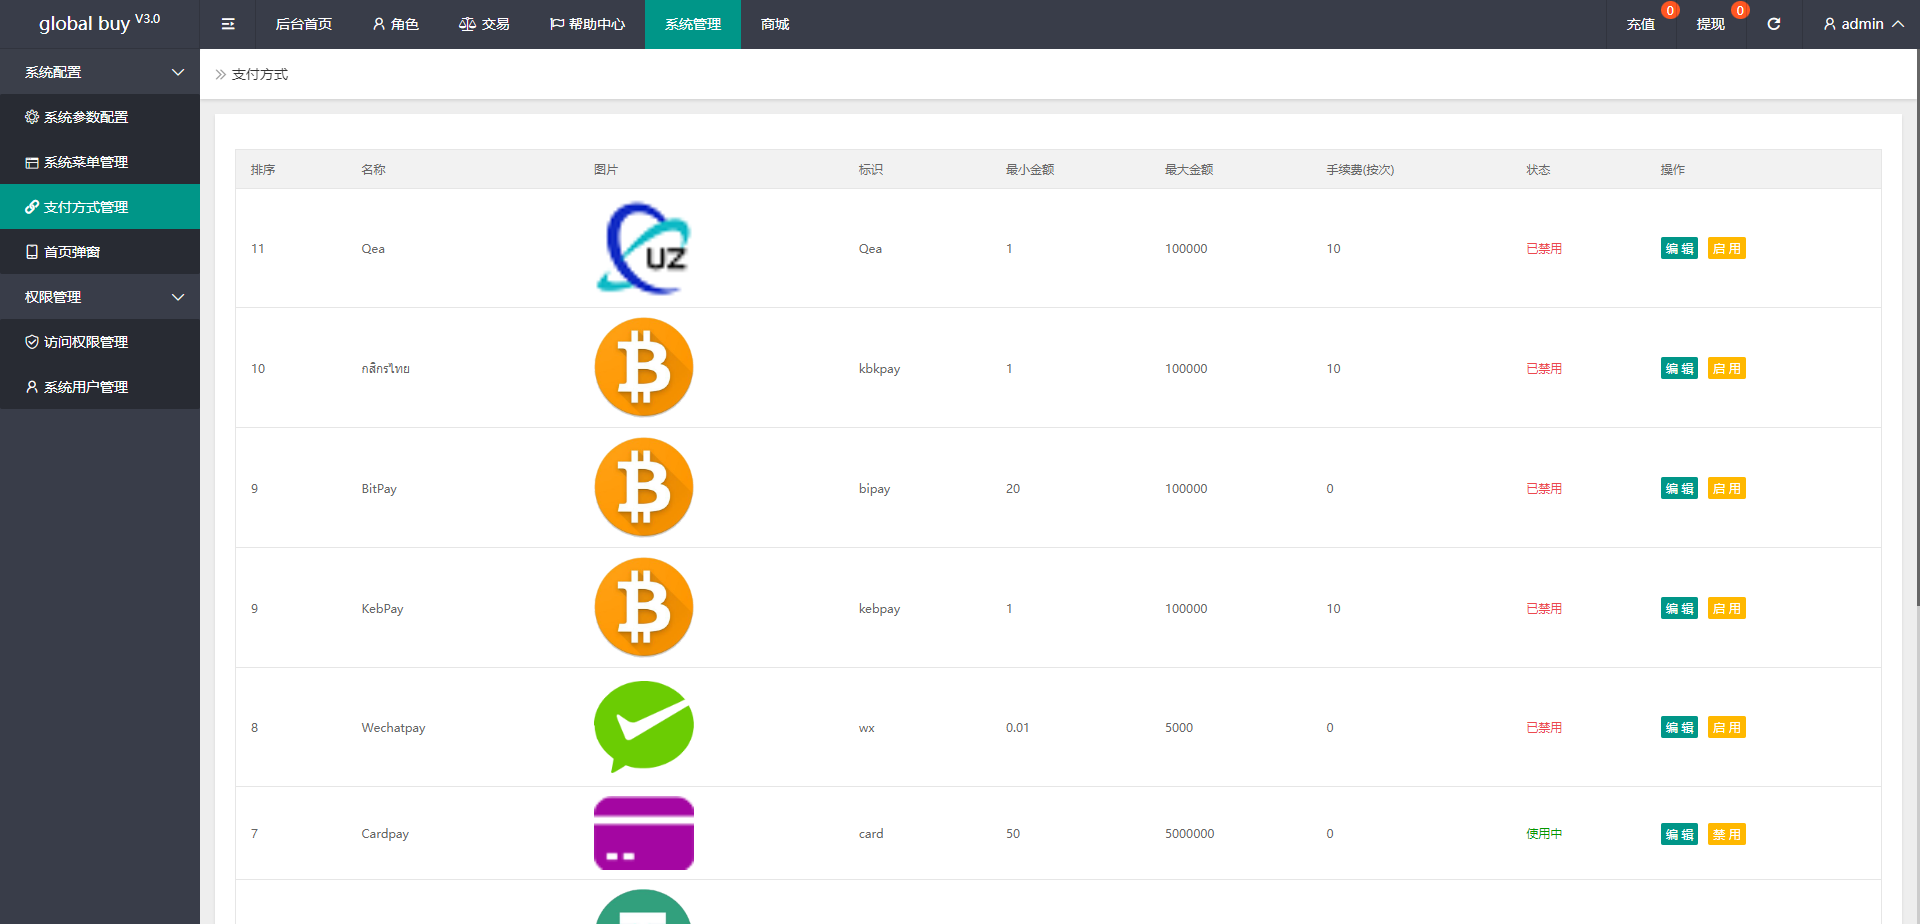Enable the Wechatpay payment method
The width and height of the screenshot is (1920, 924).
1727,727
